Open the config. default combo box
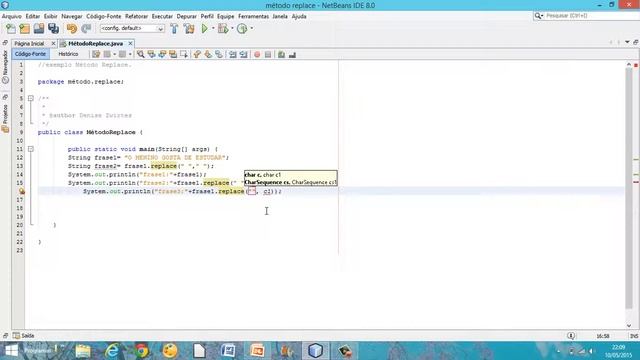Image resolution: width=640 pixels, height=360 pixels. pos(132,28)
